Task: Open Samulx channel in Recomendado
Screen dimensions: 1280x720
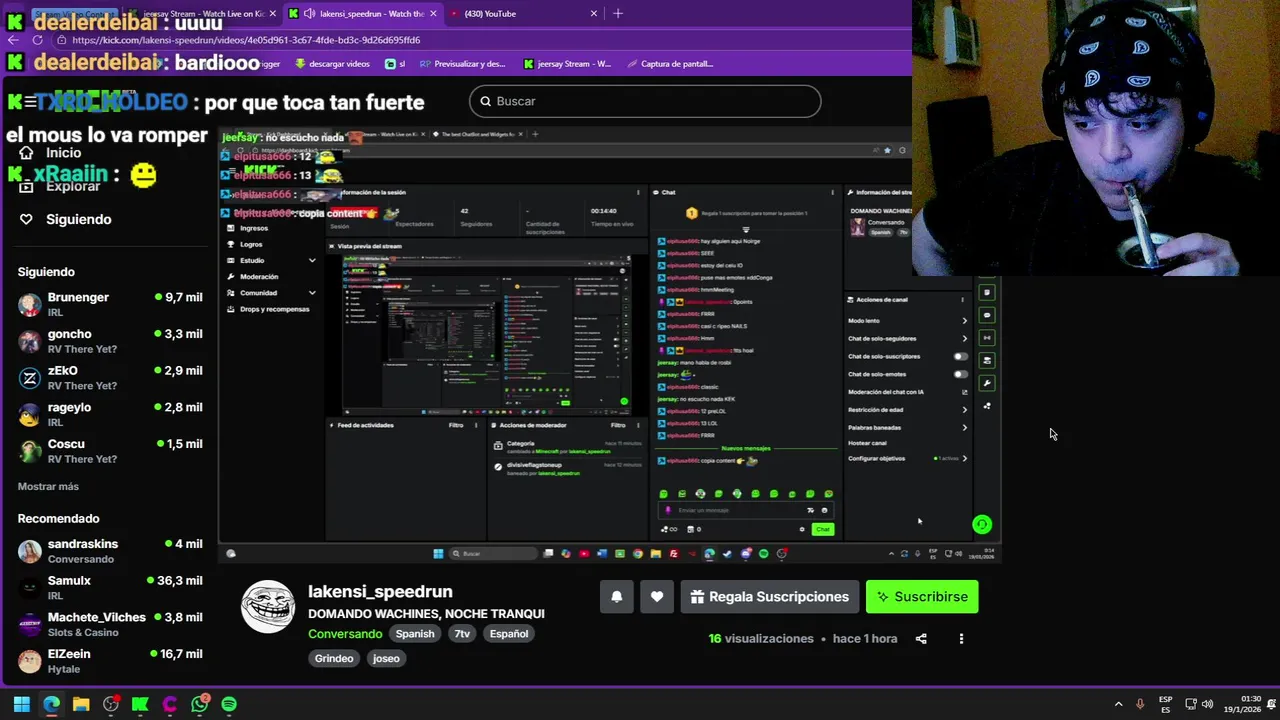Action: click(110, 587)
